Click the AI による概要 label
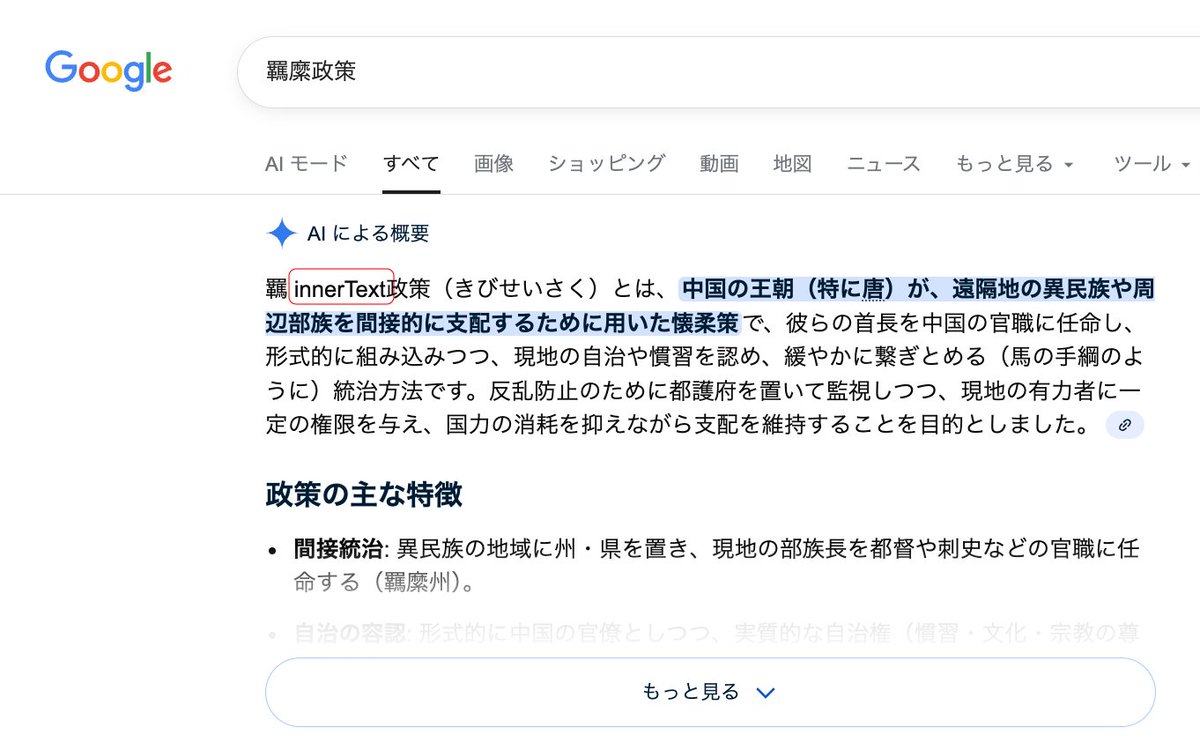This screenshot has width=1200, height=743. (x=368, y=234)
